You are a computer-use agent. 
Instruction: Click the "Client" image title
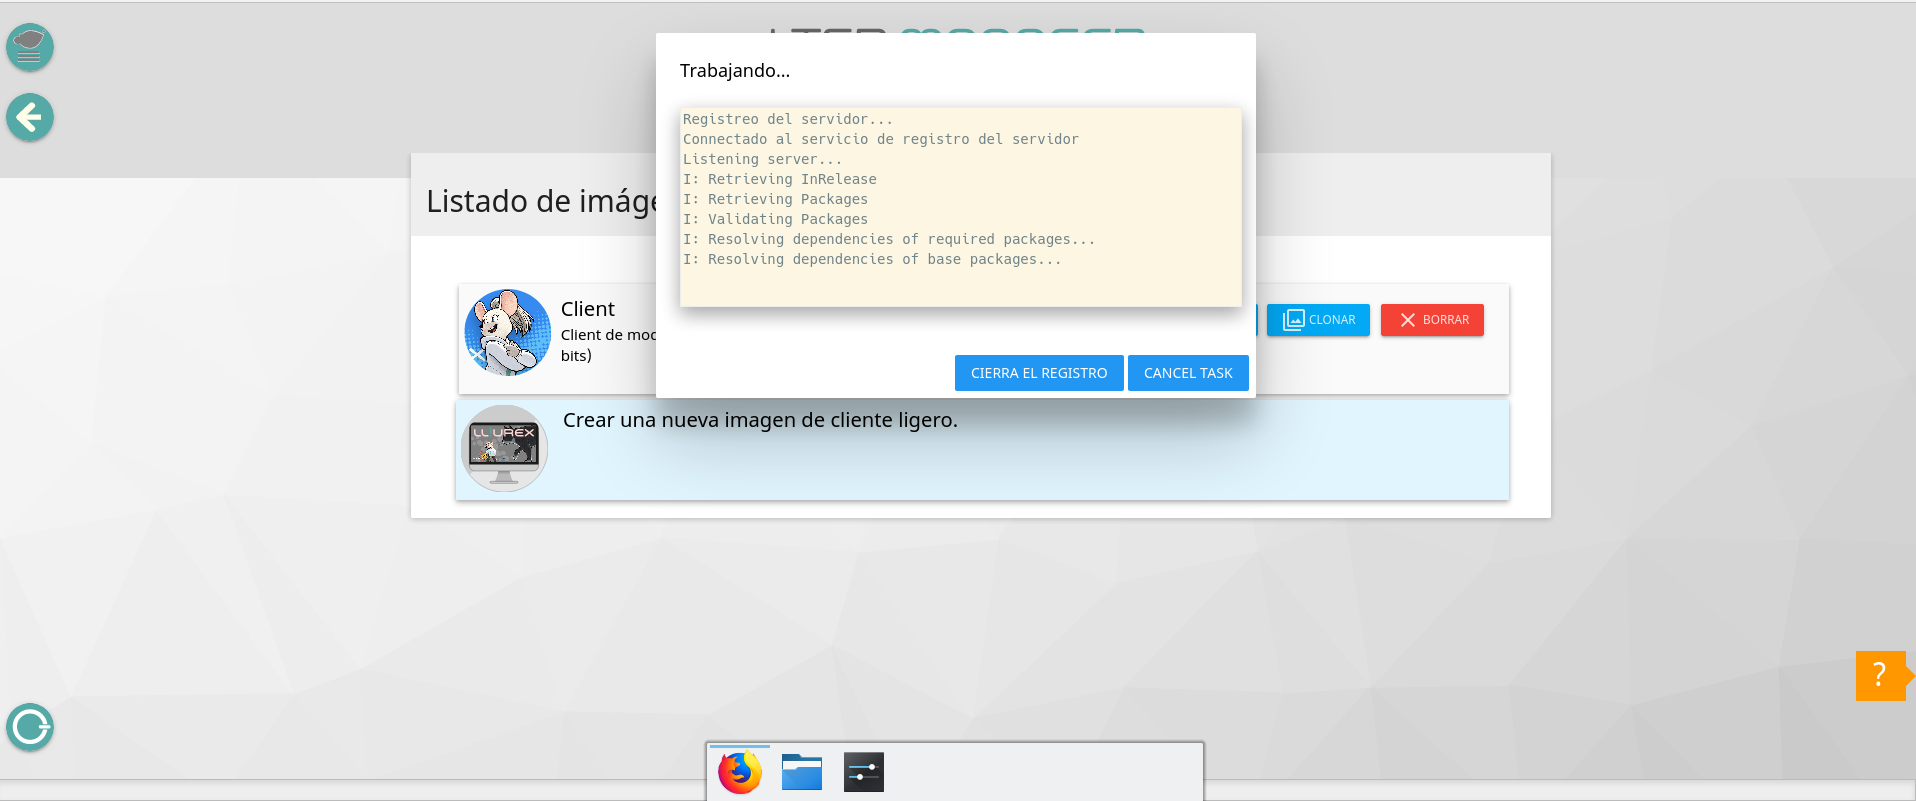[x=588, y=309]
